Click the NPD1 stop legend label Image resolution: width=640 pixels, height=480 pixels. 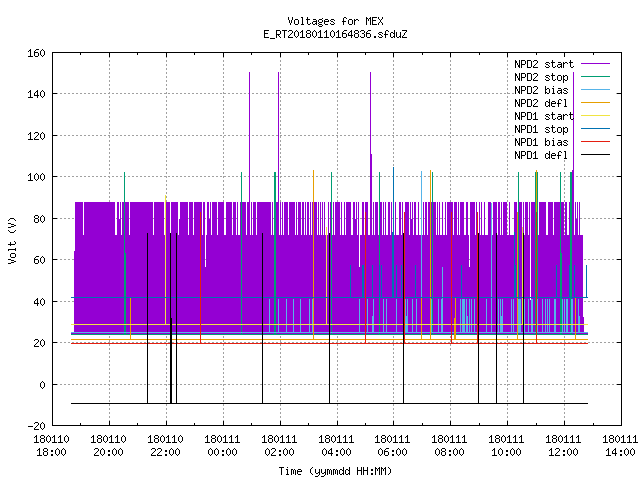coord(541,129)
